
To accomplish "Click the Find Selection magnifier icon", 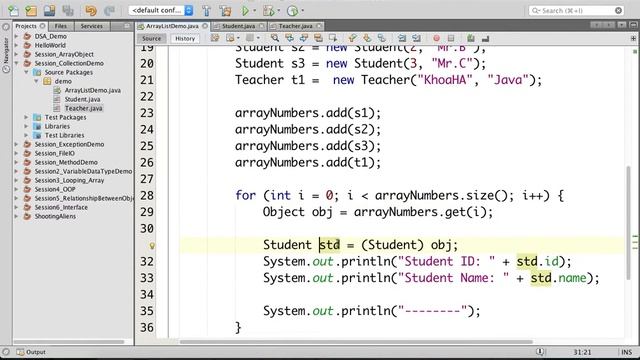I will coord(275,38).
